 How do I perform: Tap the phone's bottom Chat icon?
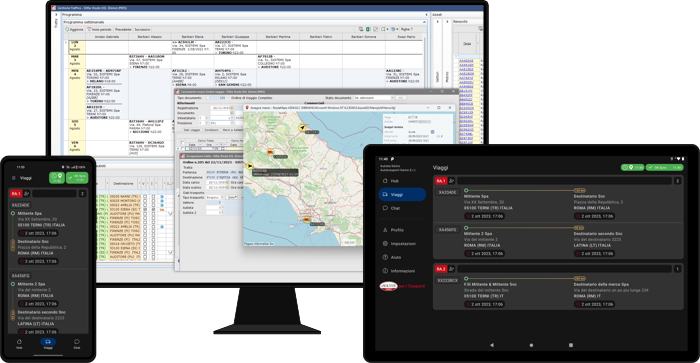pos(77,344)
